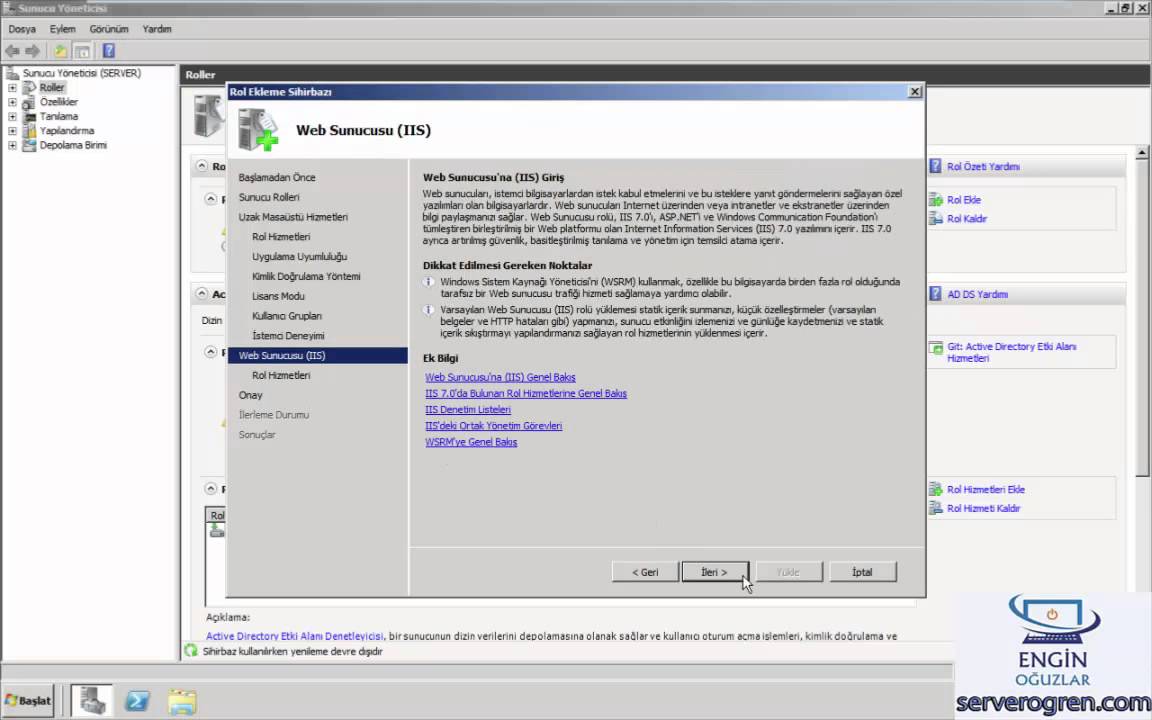Click the Rol Kaldır icon
The image size is (1152, 720).
[x=935, y=218]
